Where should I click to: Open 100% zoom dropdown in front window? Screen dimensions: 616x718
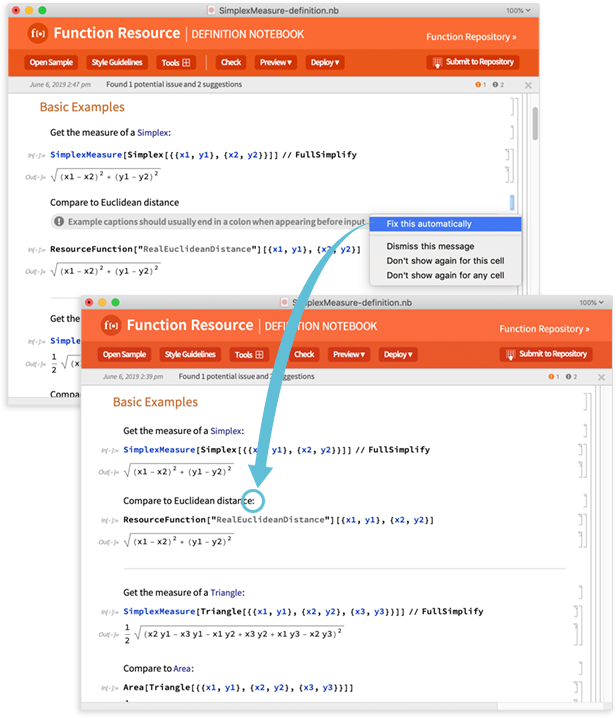[x=591, y=302]
